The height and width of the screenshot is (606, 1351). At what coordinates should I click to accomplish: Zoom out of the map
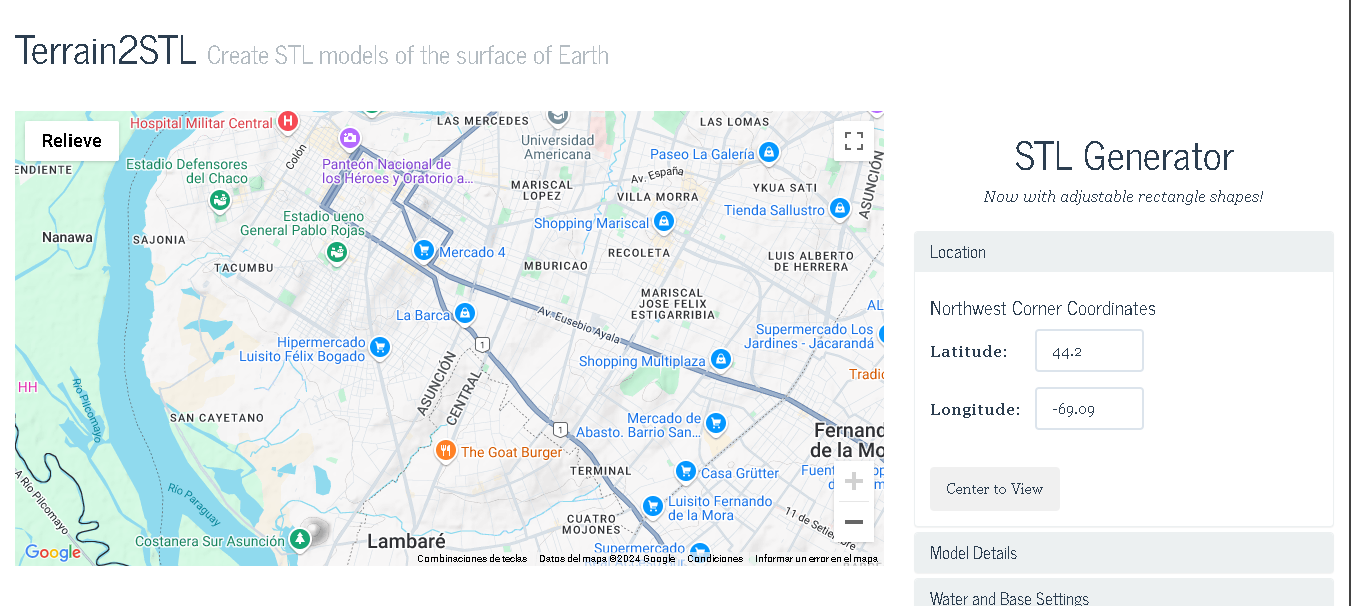coord(853,522)
